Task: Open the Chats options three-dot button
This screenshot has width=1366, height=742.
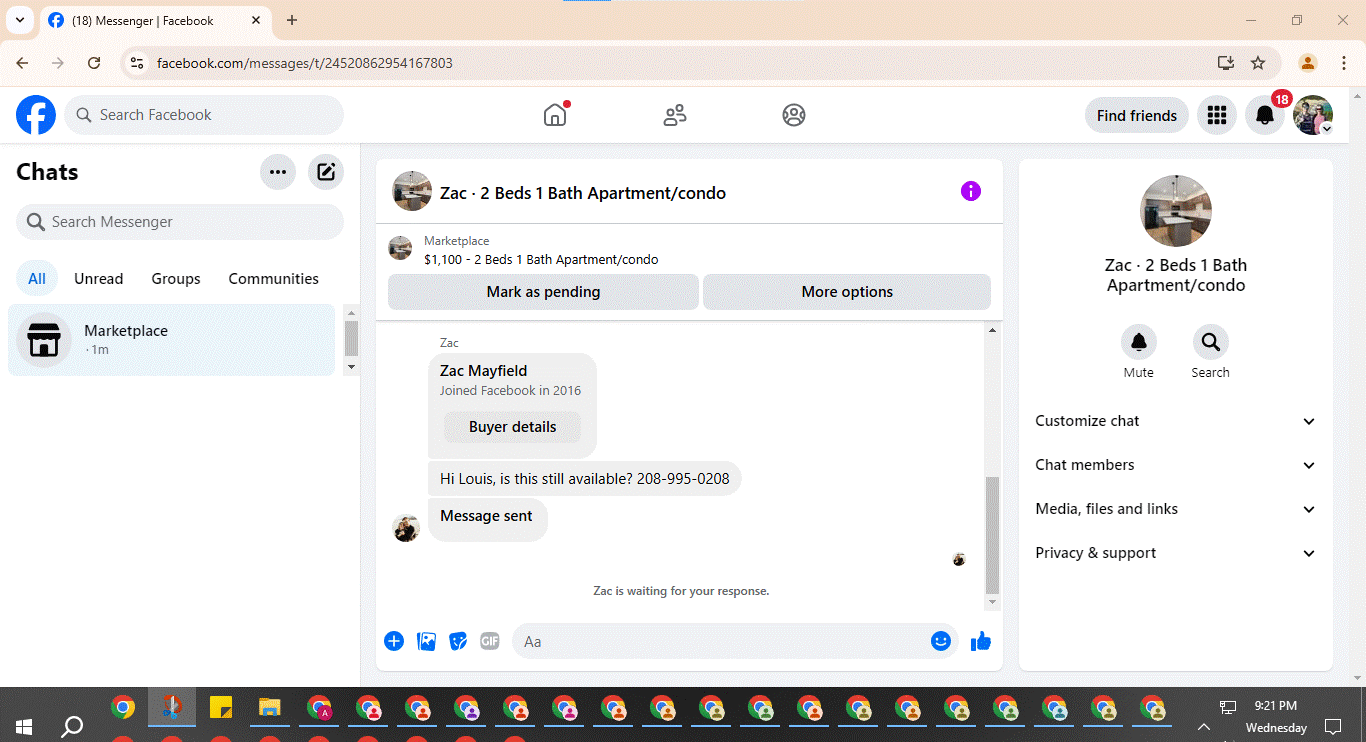Action: click(278, 172)
